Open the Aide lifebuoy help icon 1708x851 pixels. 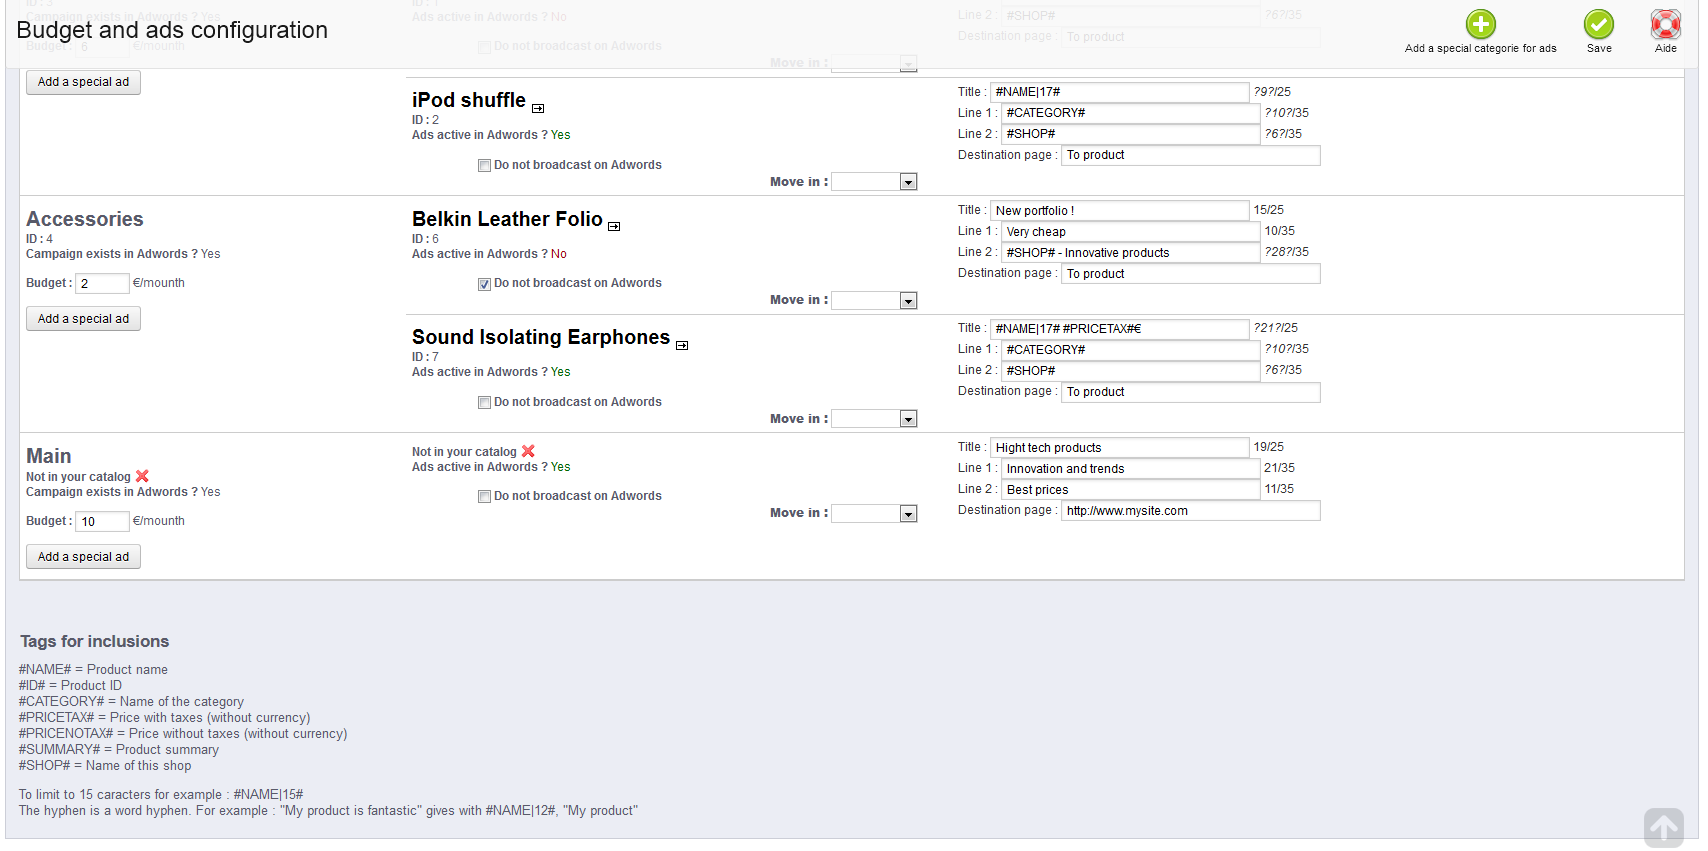click(1666, 24)
